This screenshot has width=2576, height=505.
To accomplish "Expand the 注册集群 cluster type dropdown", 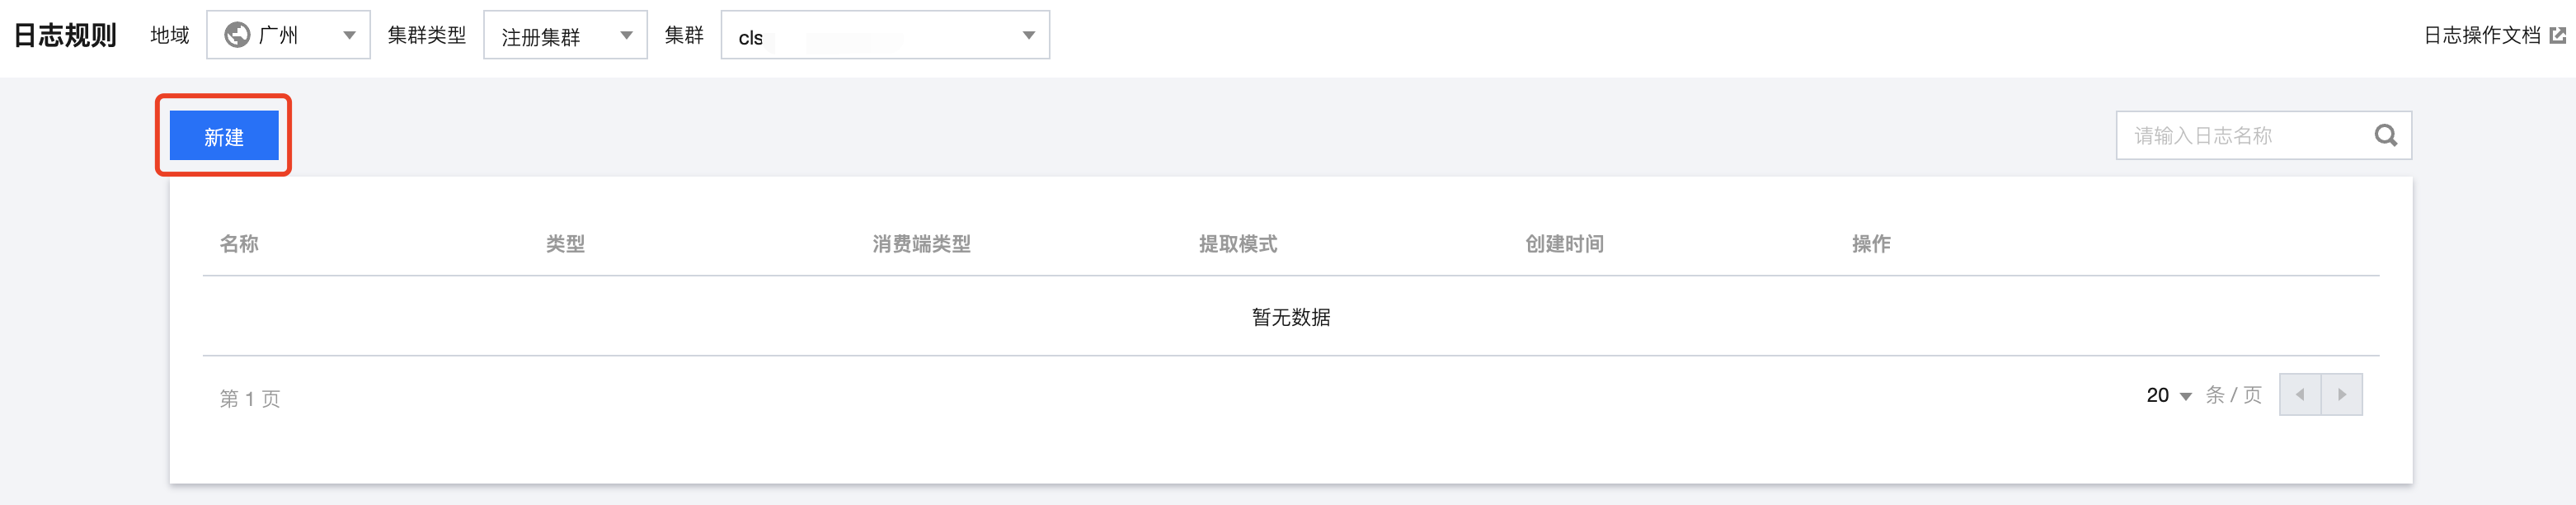I will tap(565, 35).
